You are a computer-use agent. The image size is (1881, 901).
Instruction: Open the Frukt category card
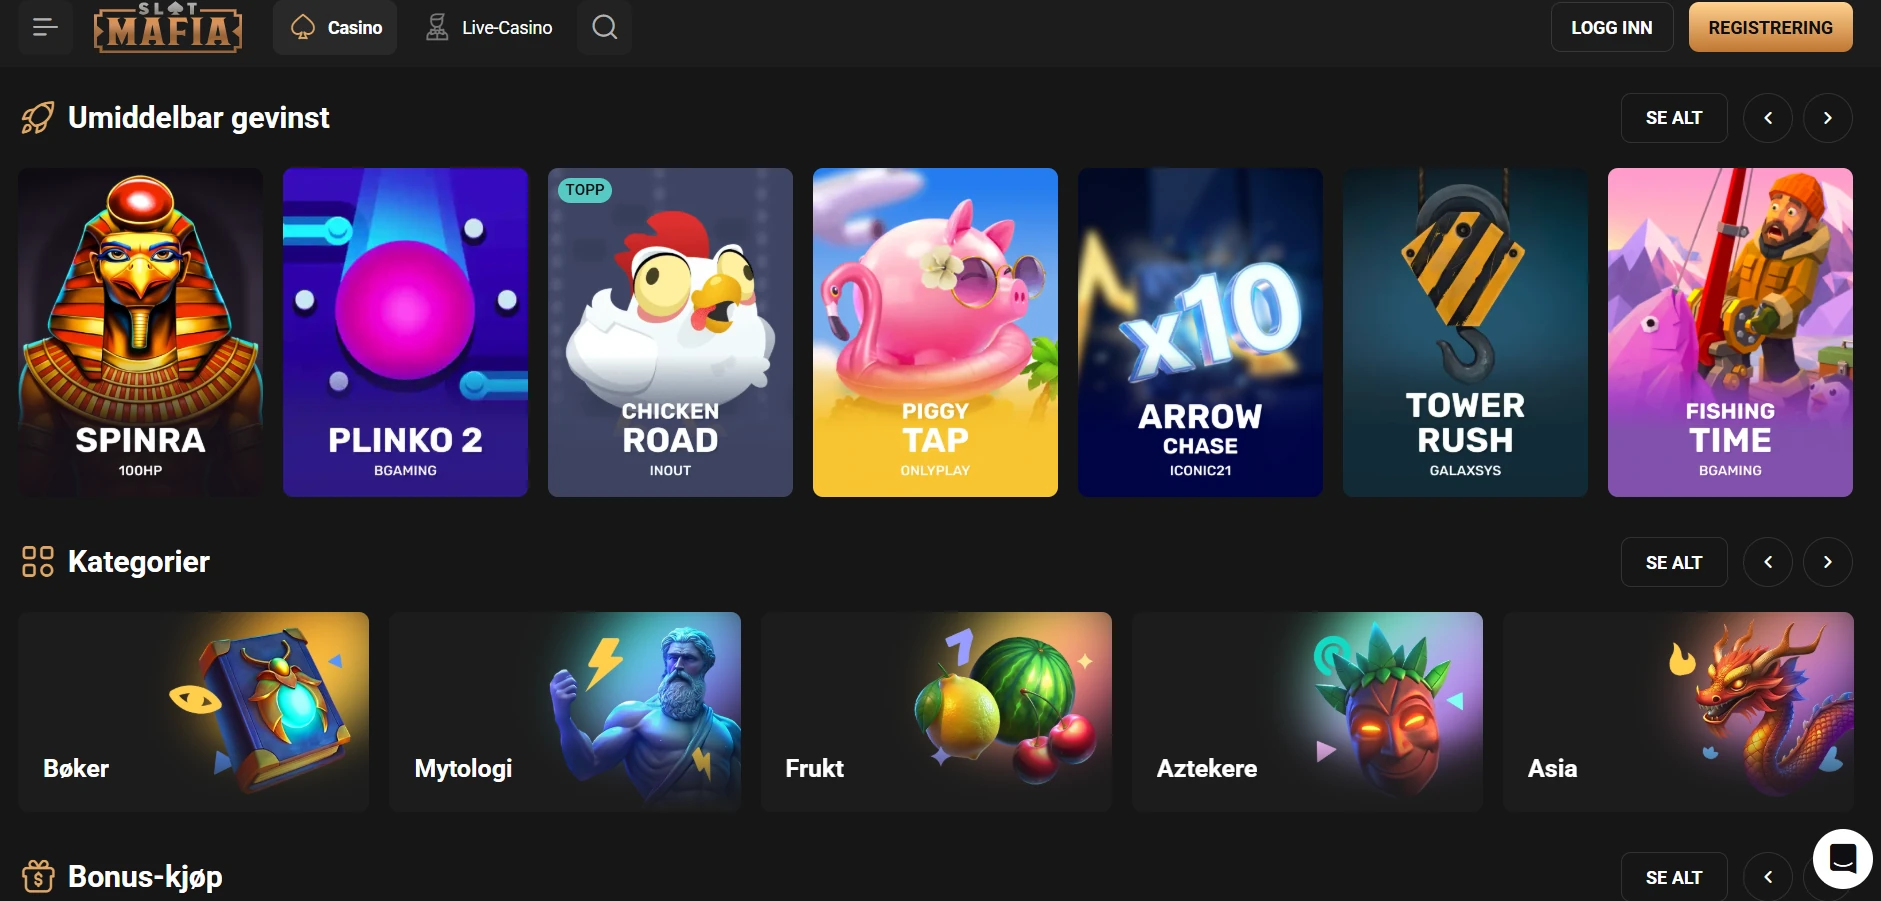point(936,711)
